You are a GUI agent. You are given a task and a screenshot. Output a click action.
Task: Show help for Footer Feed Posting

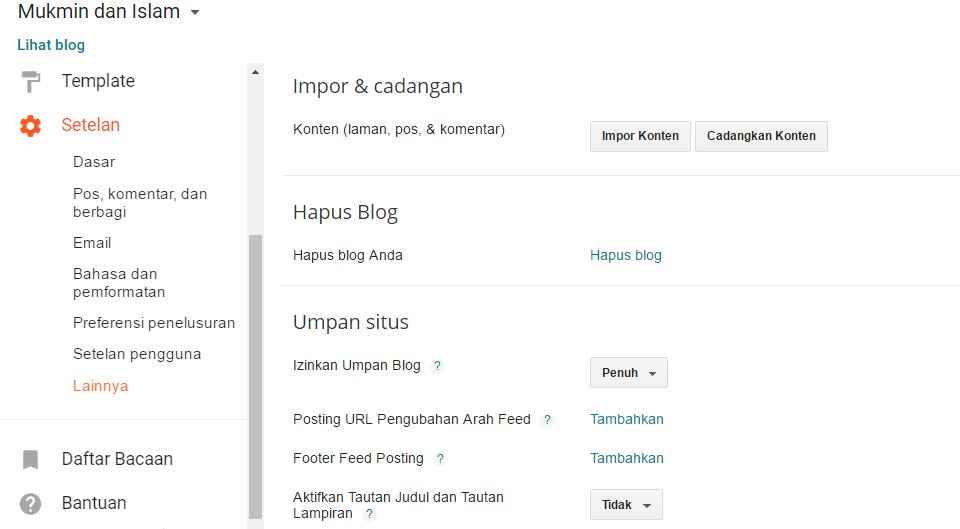440,459
